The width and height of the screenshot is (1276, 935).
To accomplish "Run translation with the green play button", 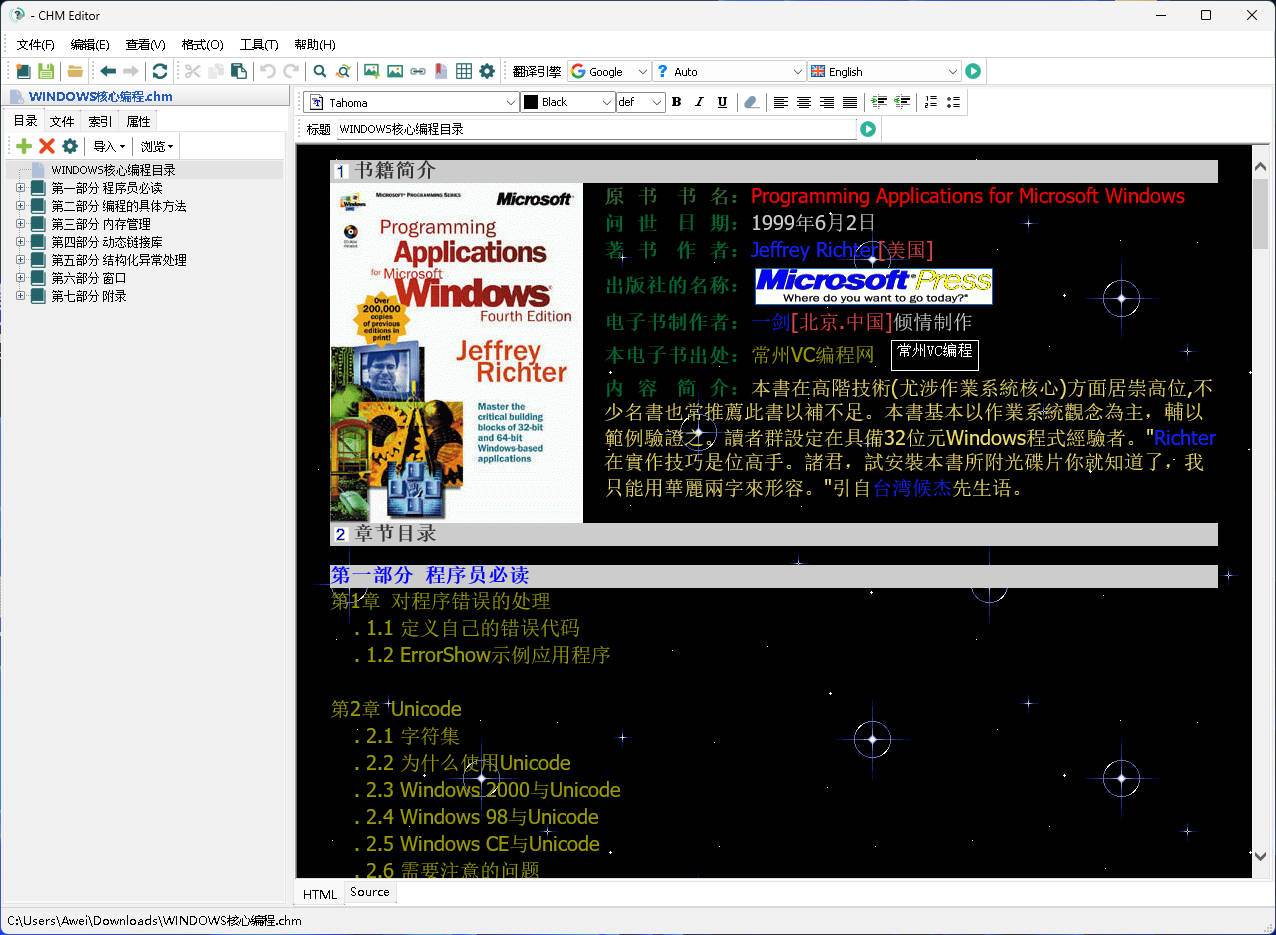I will 973,71.
